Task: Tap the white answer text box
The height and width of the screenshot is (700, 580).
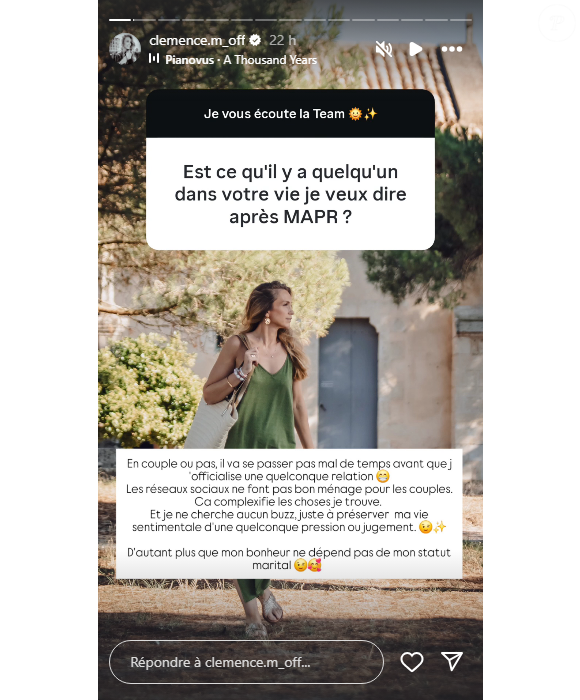Action: (289, 514)
